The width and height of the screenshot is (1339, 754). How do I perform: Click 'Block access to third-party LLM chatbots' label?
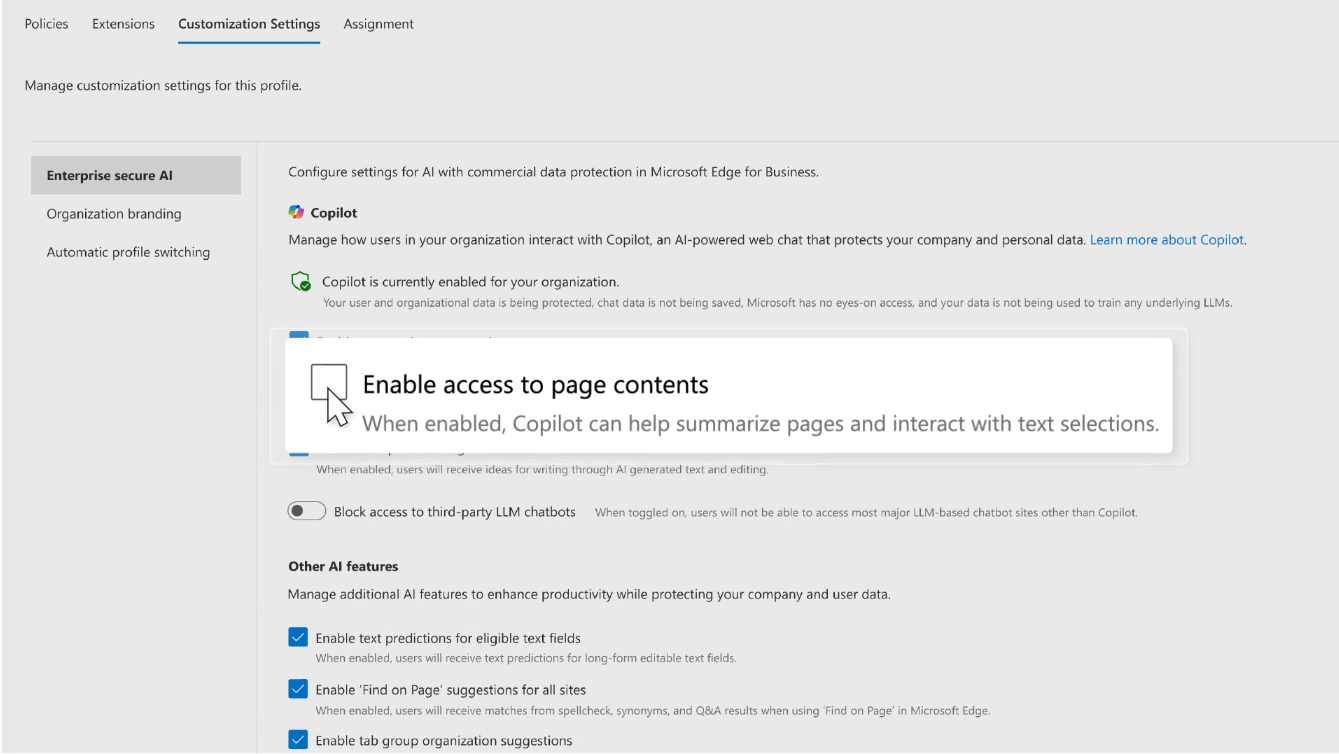[455, 512]
